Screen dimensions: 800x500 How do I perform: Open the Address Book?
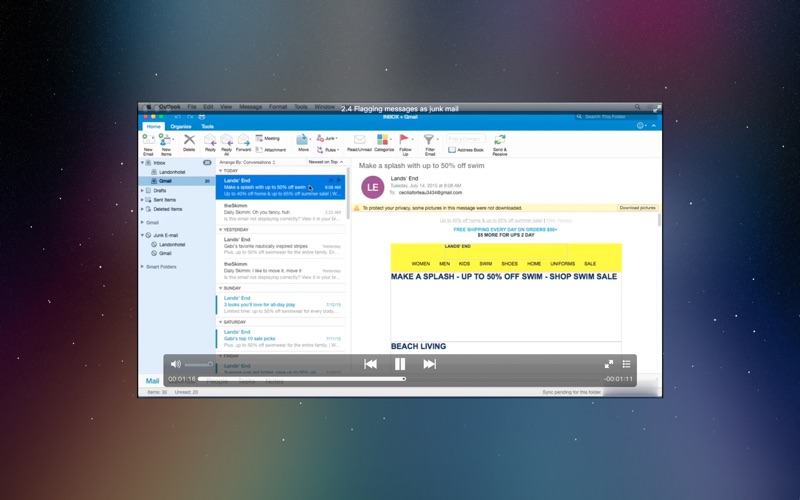pos(466,149)
